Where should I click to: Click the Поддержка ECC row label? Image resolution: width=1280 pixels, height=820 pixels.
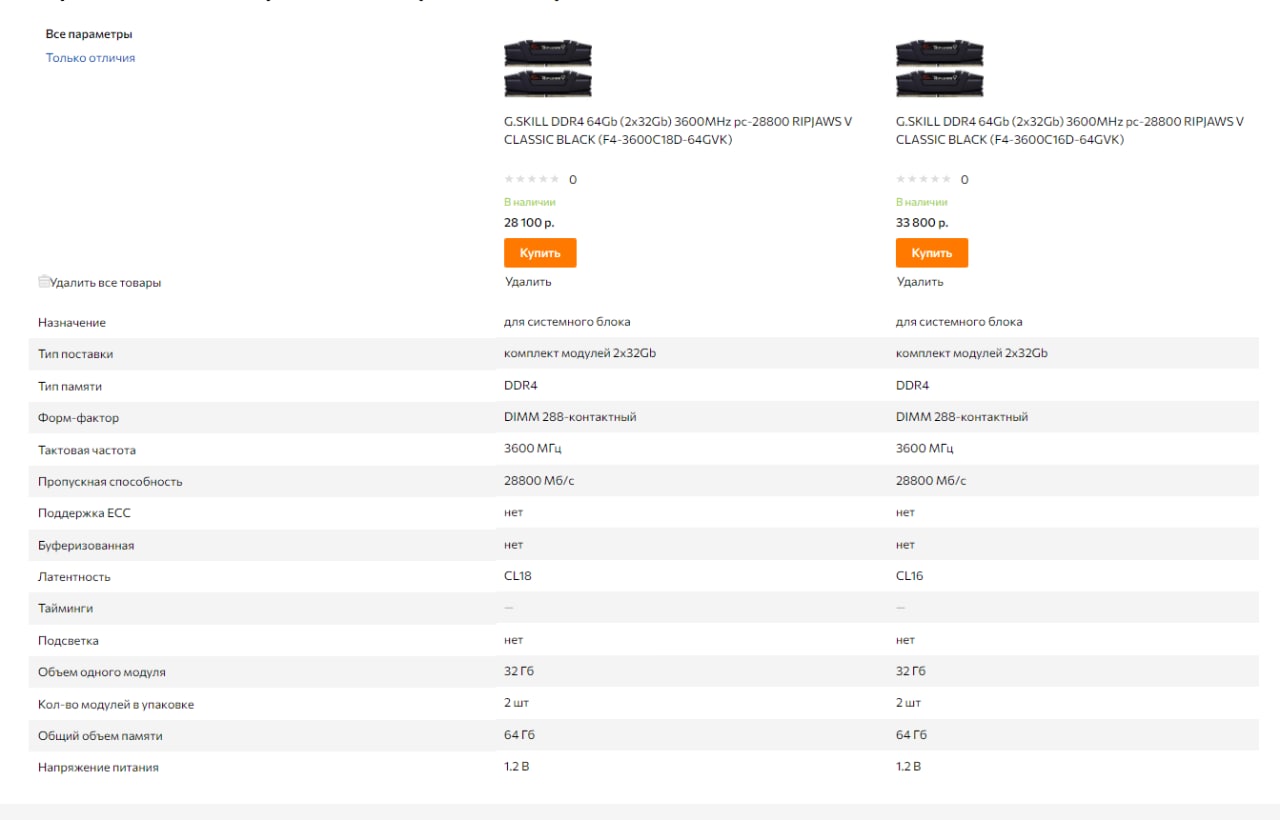click(84, 513)
